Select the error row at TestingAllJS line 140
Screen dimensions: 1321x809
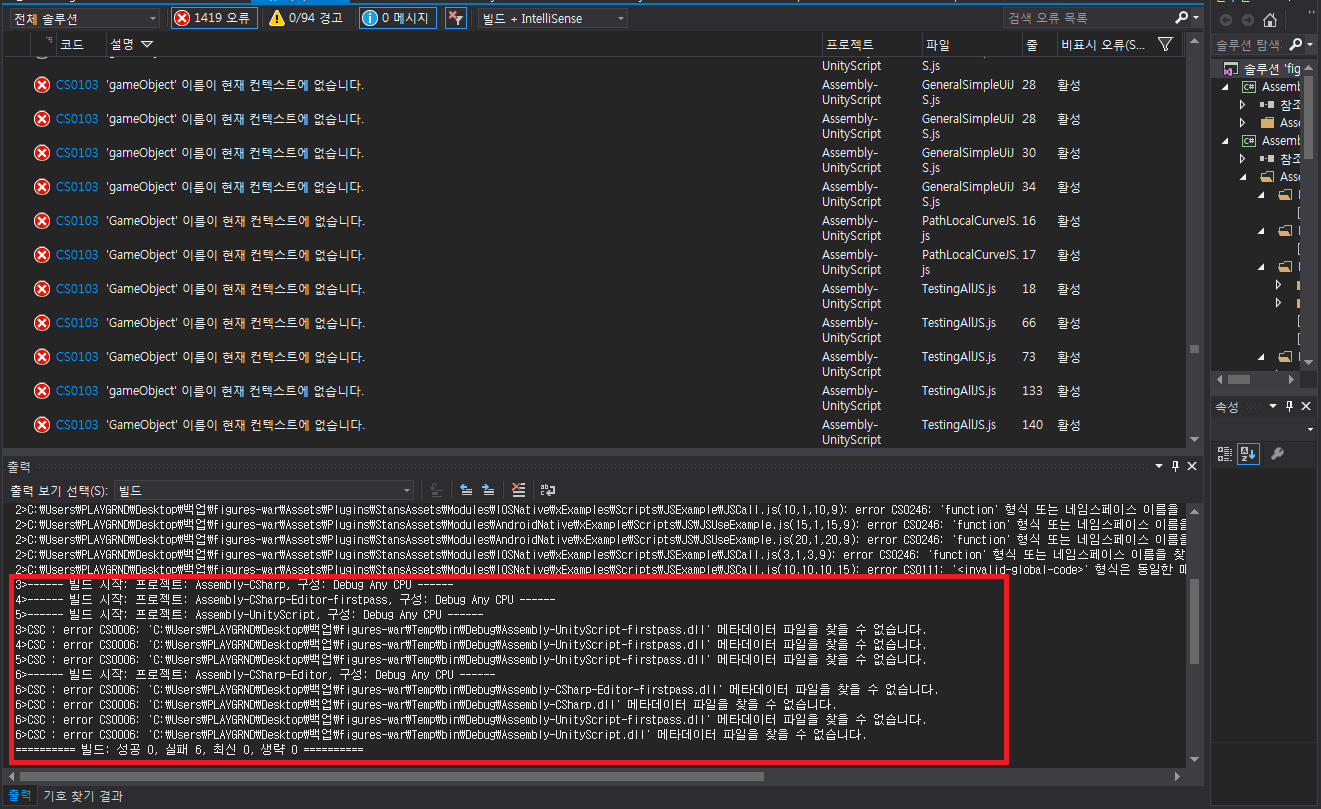(594, 432)
